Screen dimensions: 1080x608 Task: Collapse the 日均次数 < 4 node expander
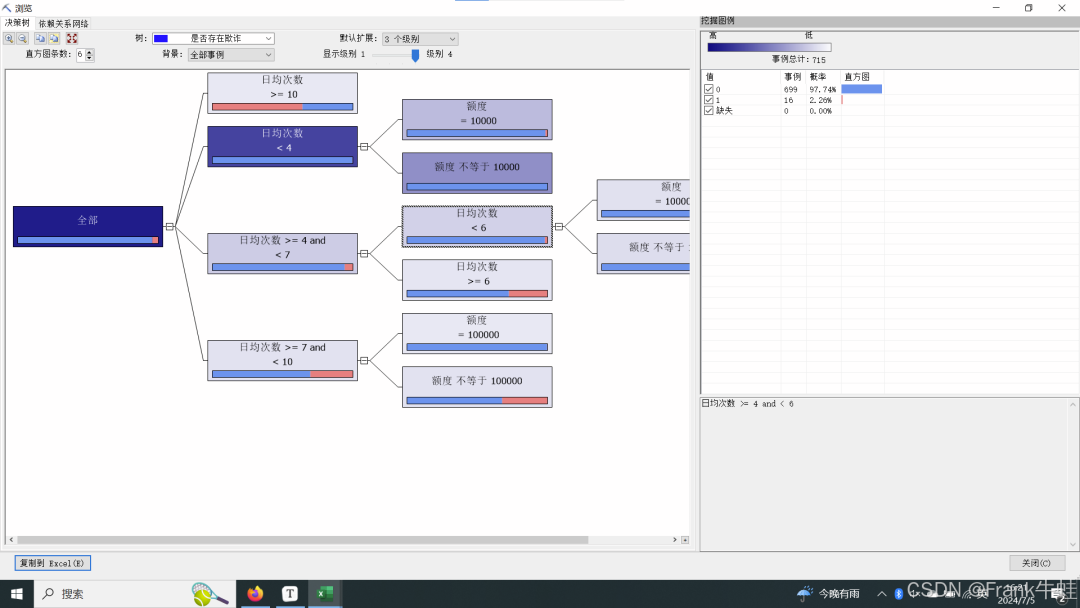tap(364, 147)
